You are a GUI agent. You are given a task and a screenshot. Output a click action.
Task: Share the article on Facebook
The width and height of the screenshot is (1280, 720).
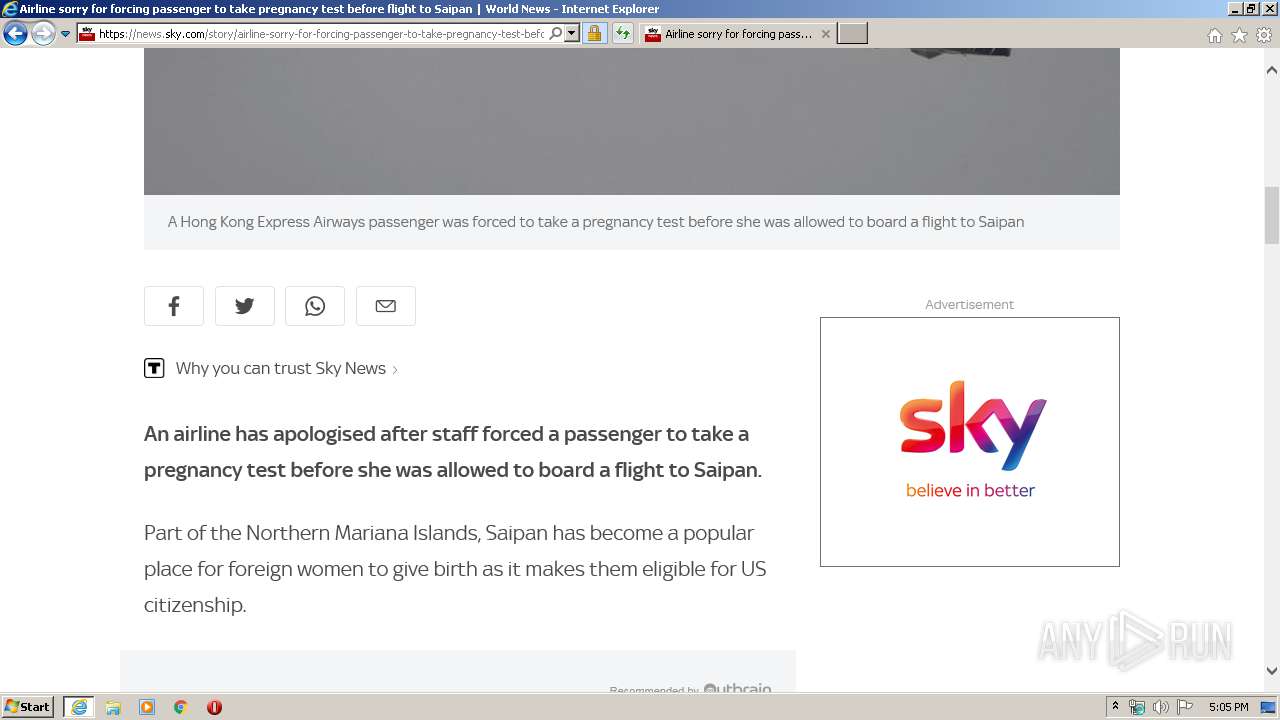174,306
